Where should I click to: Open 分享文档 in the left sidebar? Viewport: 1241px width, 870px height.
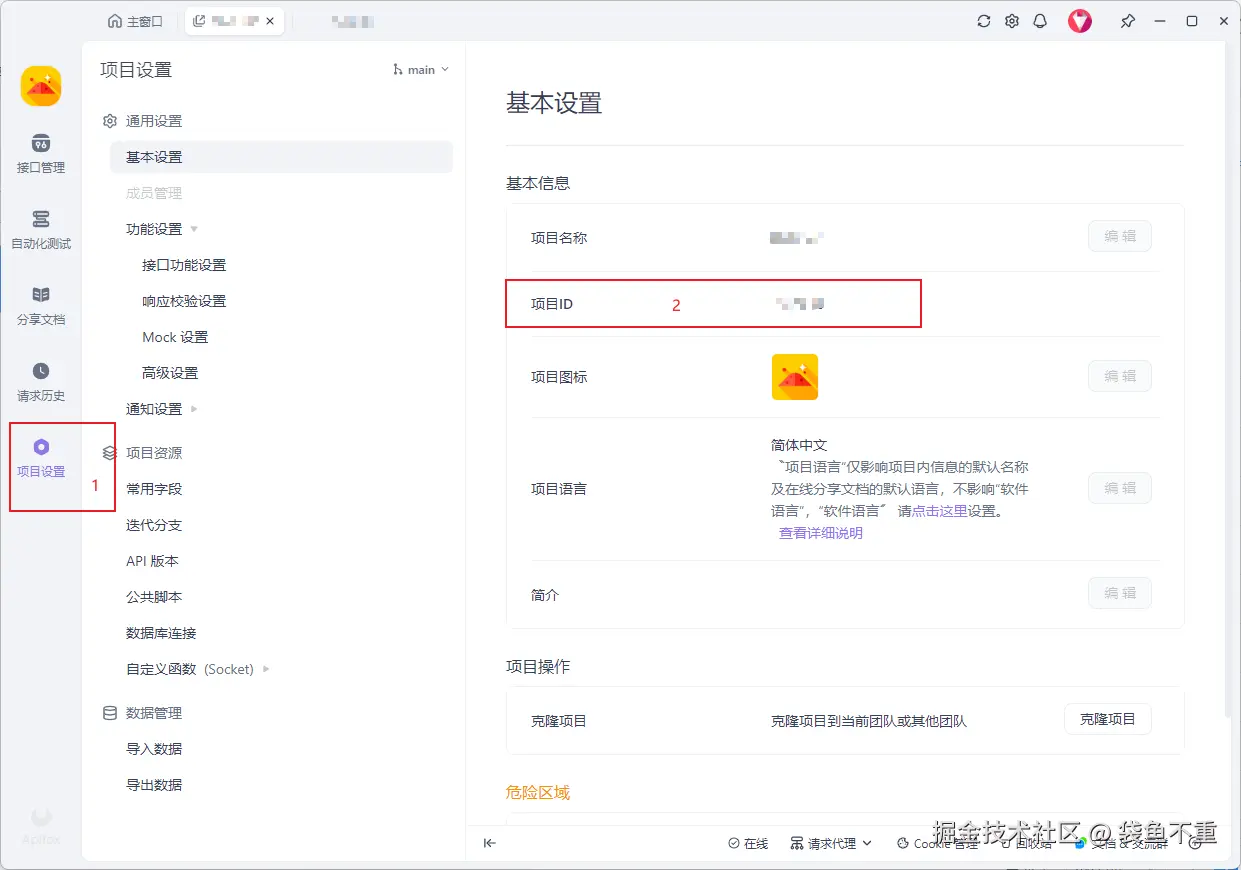pyautogui.click(x=41, y=306)
